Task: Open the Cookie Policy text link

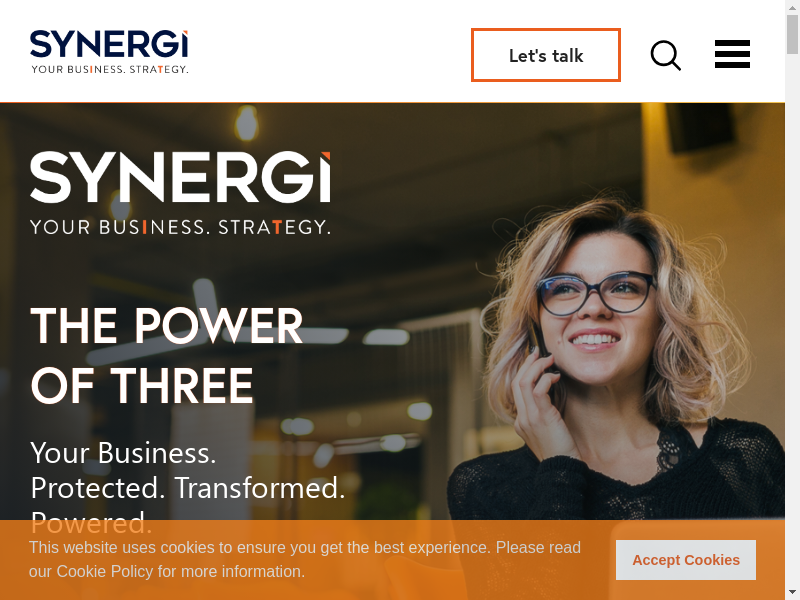Action: 105,571
